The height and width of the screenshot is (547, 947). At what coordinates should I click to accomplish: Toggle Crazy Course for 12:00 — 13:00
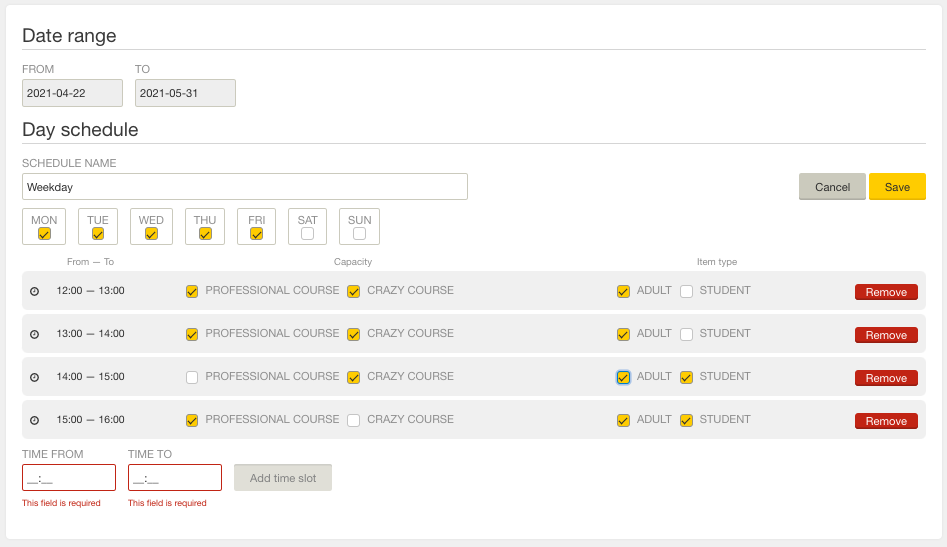point(354,292)
